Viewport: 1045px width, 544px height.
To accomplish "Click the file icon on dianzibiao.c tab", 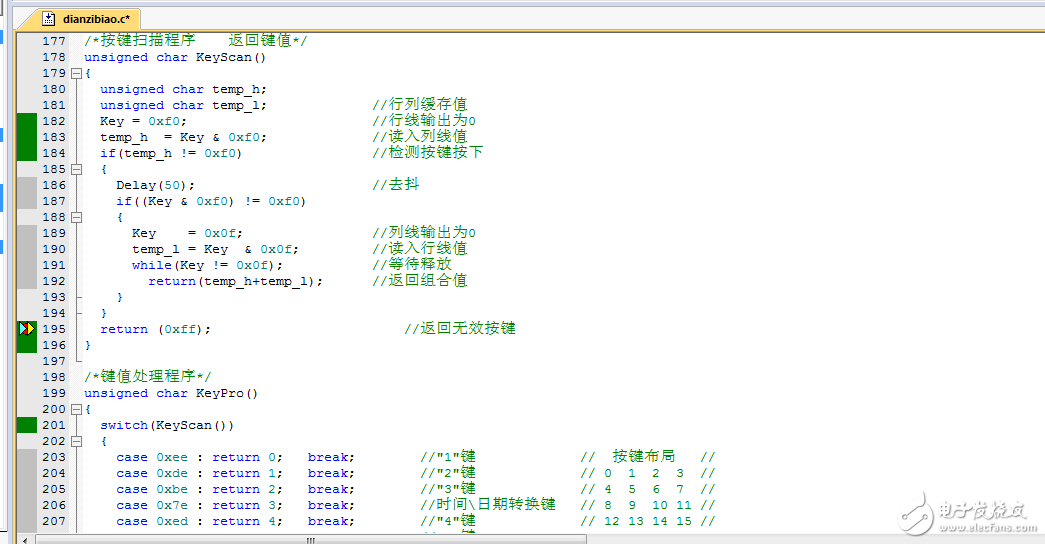I will tap(48, 19).
